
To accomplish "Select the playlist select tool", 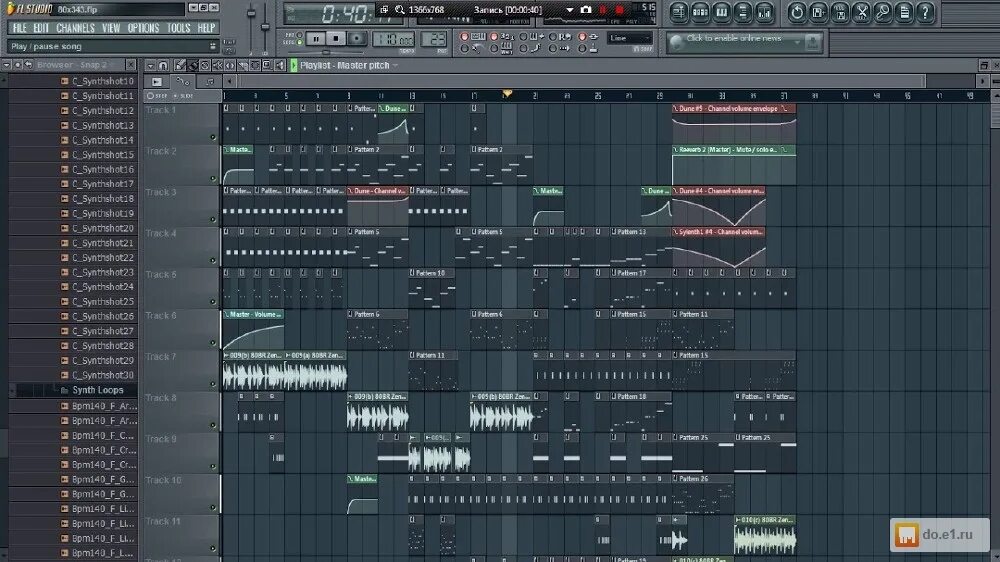I will (x=255, y=66).
